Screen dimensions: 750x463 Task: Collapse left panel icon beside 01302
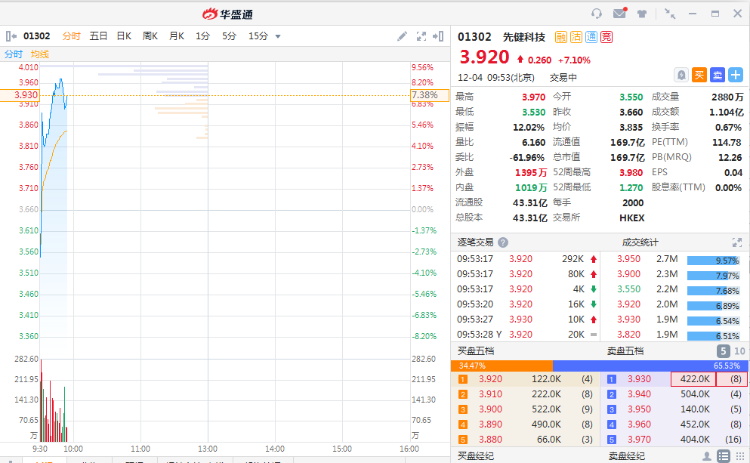coord(11,36)
